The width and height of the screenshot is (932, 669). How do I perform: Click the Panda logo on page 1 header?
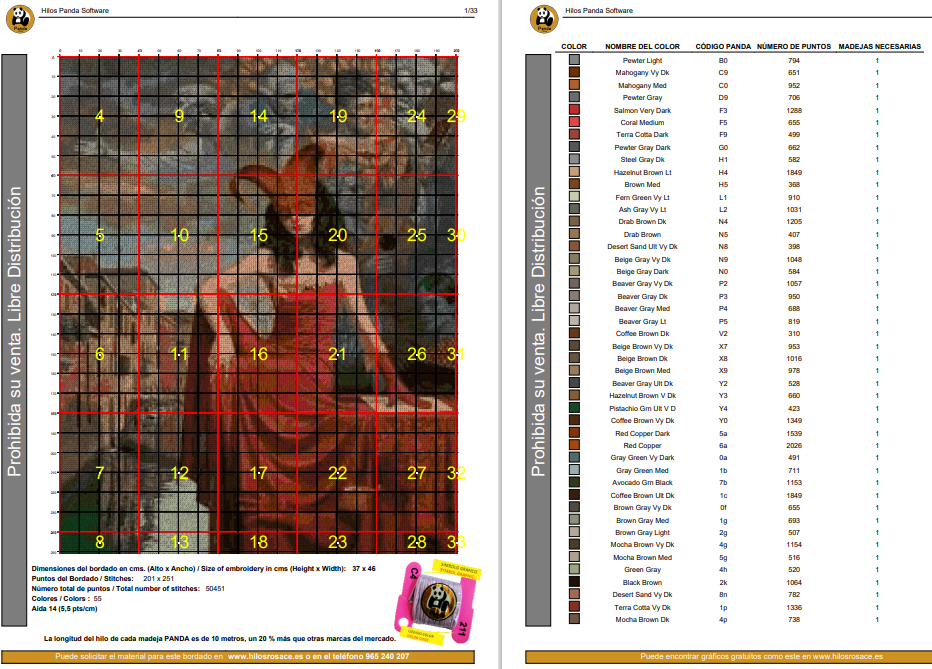20,19
